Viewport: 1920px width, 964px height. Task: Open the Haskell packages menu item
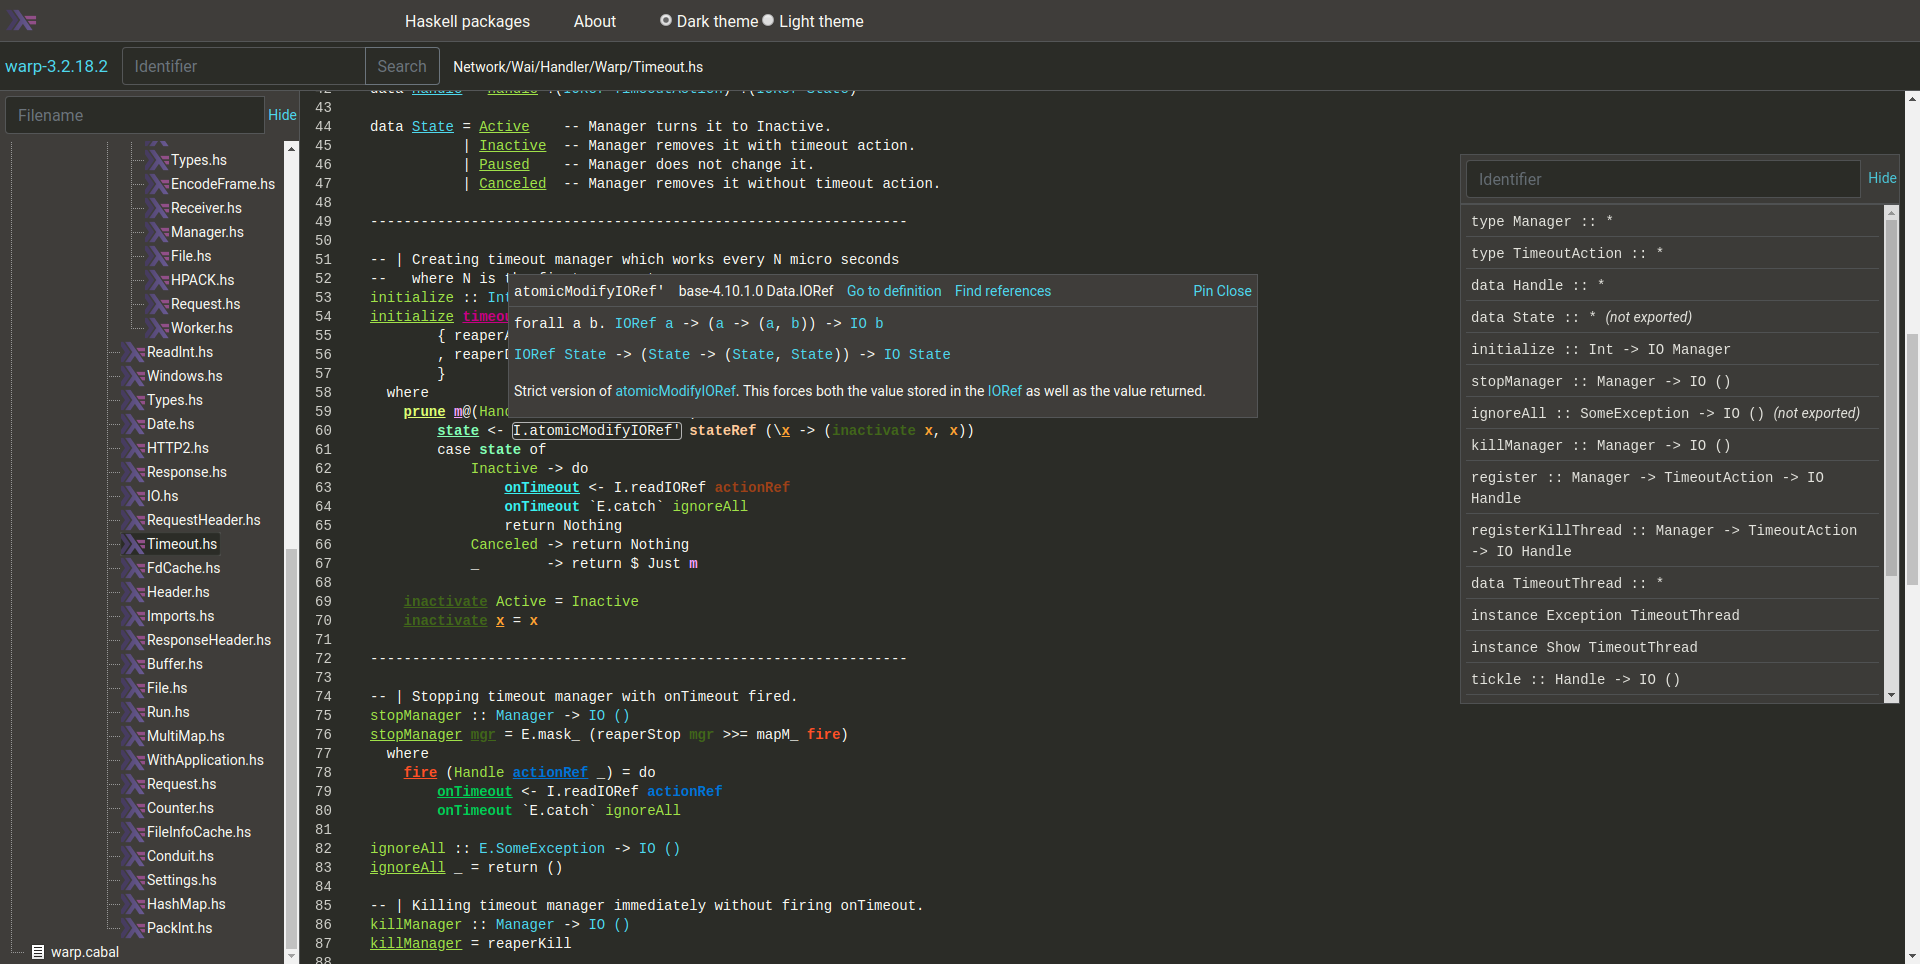point(467,21)
